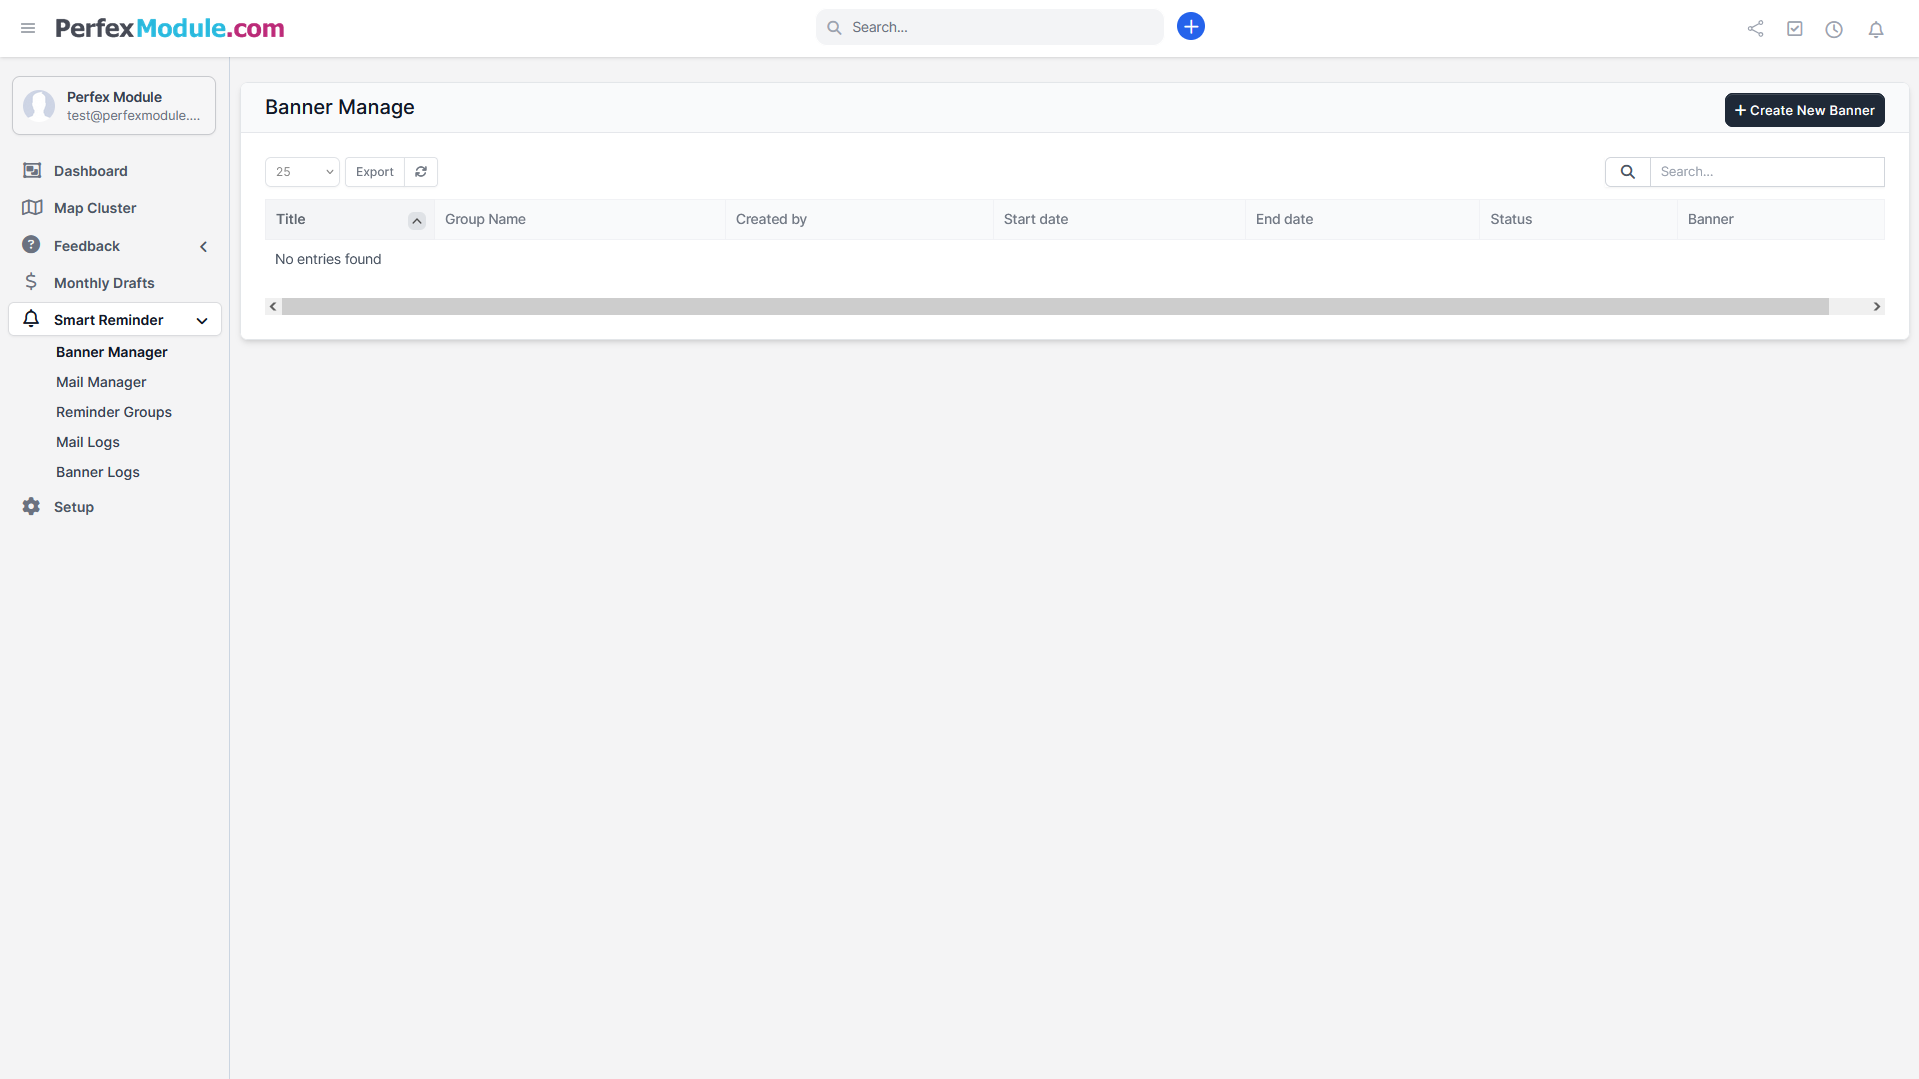Viewport: 1919px width, 1079px height.
Task: Open the share icon in the header
Action: pos(1755,29)
